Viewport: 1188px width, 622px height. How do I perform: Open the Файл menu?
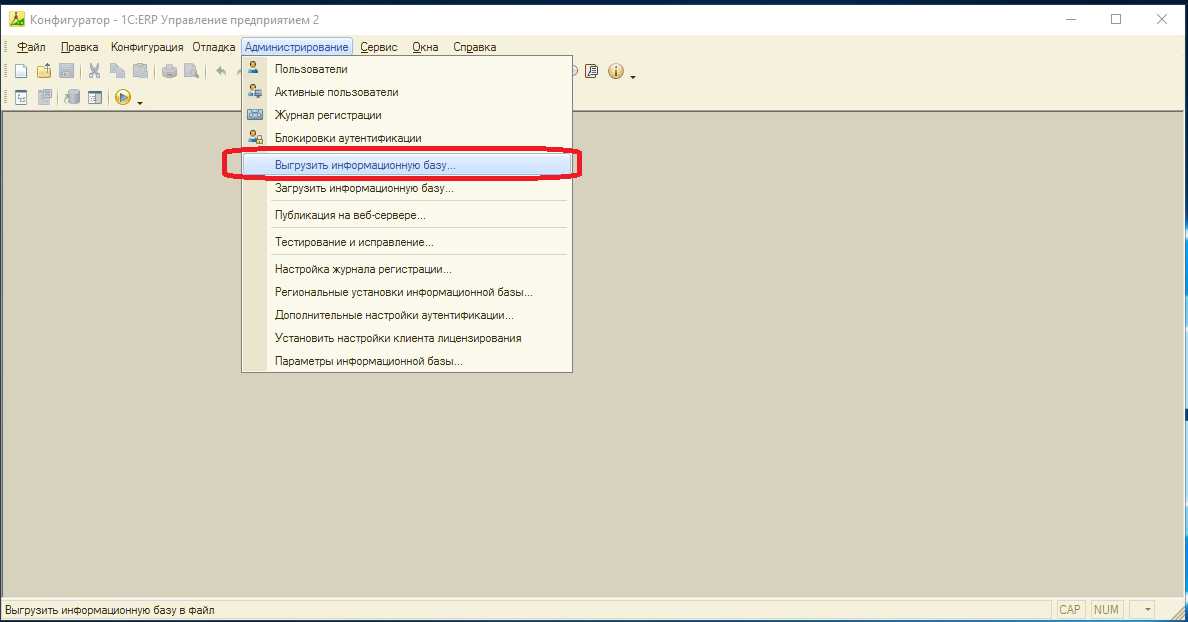[x=31, y=47]
